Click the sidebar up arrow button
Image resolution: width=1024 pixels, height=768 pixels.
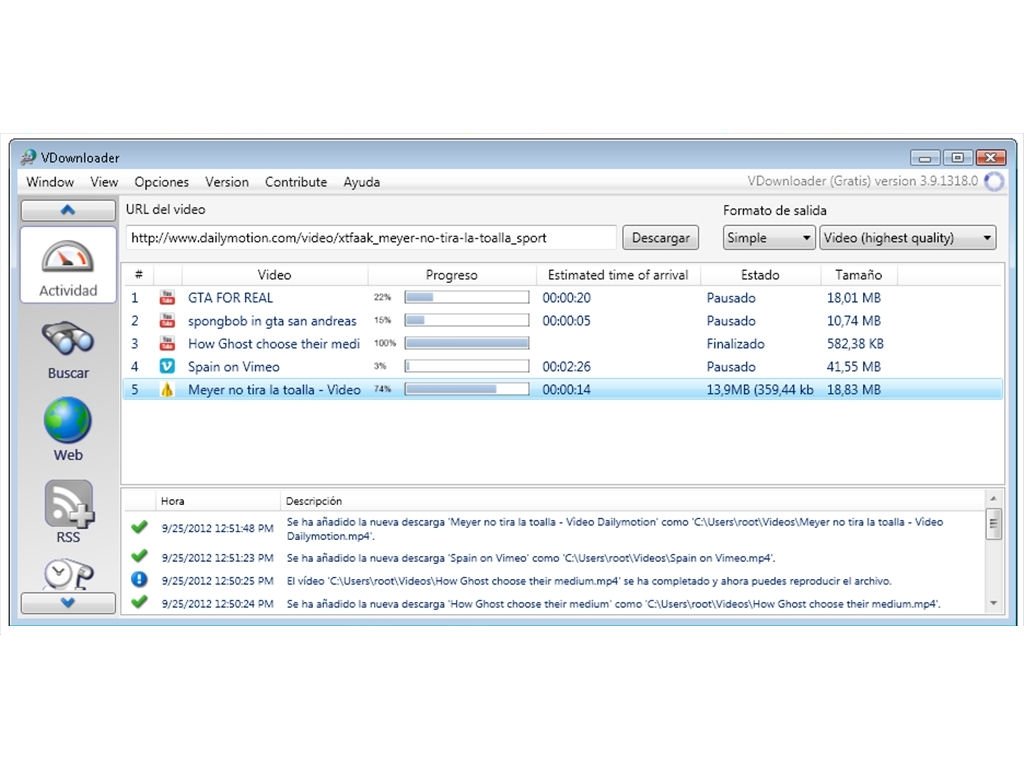[x=68, y=210]
